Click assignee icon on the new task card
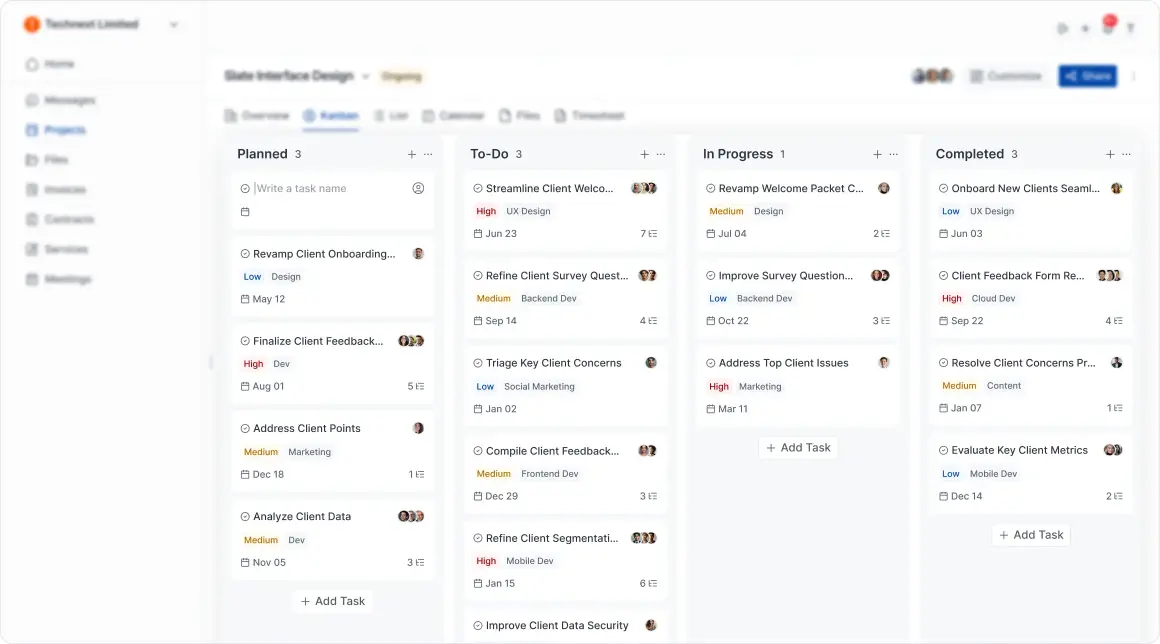Image resolution: width=1160 pixels, height=644 pixels. pyautogui.click(x=418, y=189)
